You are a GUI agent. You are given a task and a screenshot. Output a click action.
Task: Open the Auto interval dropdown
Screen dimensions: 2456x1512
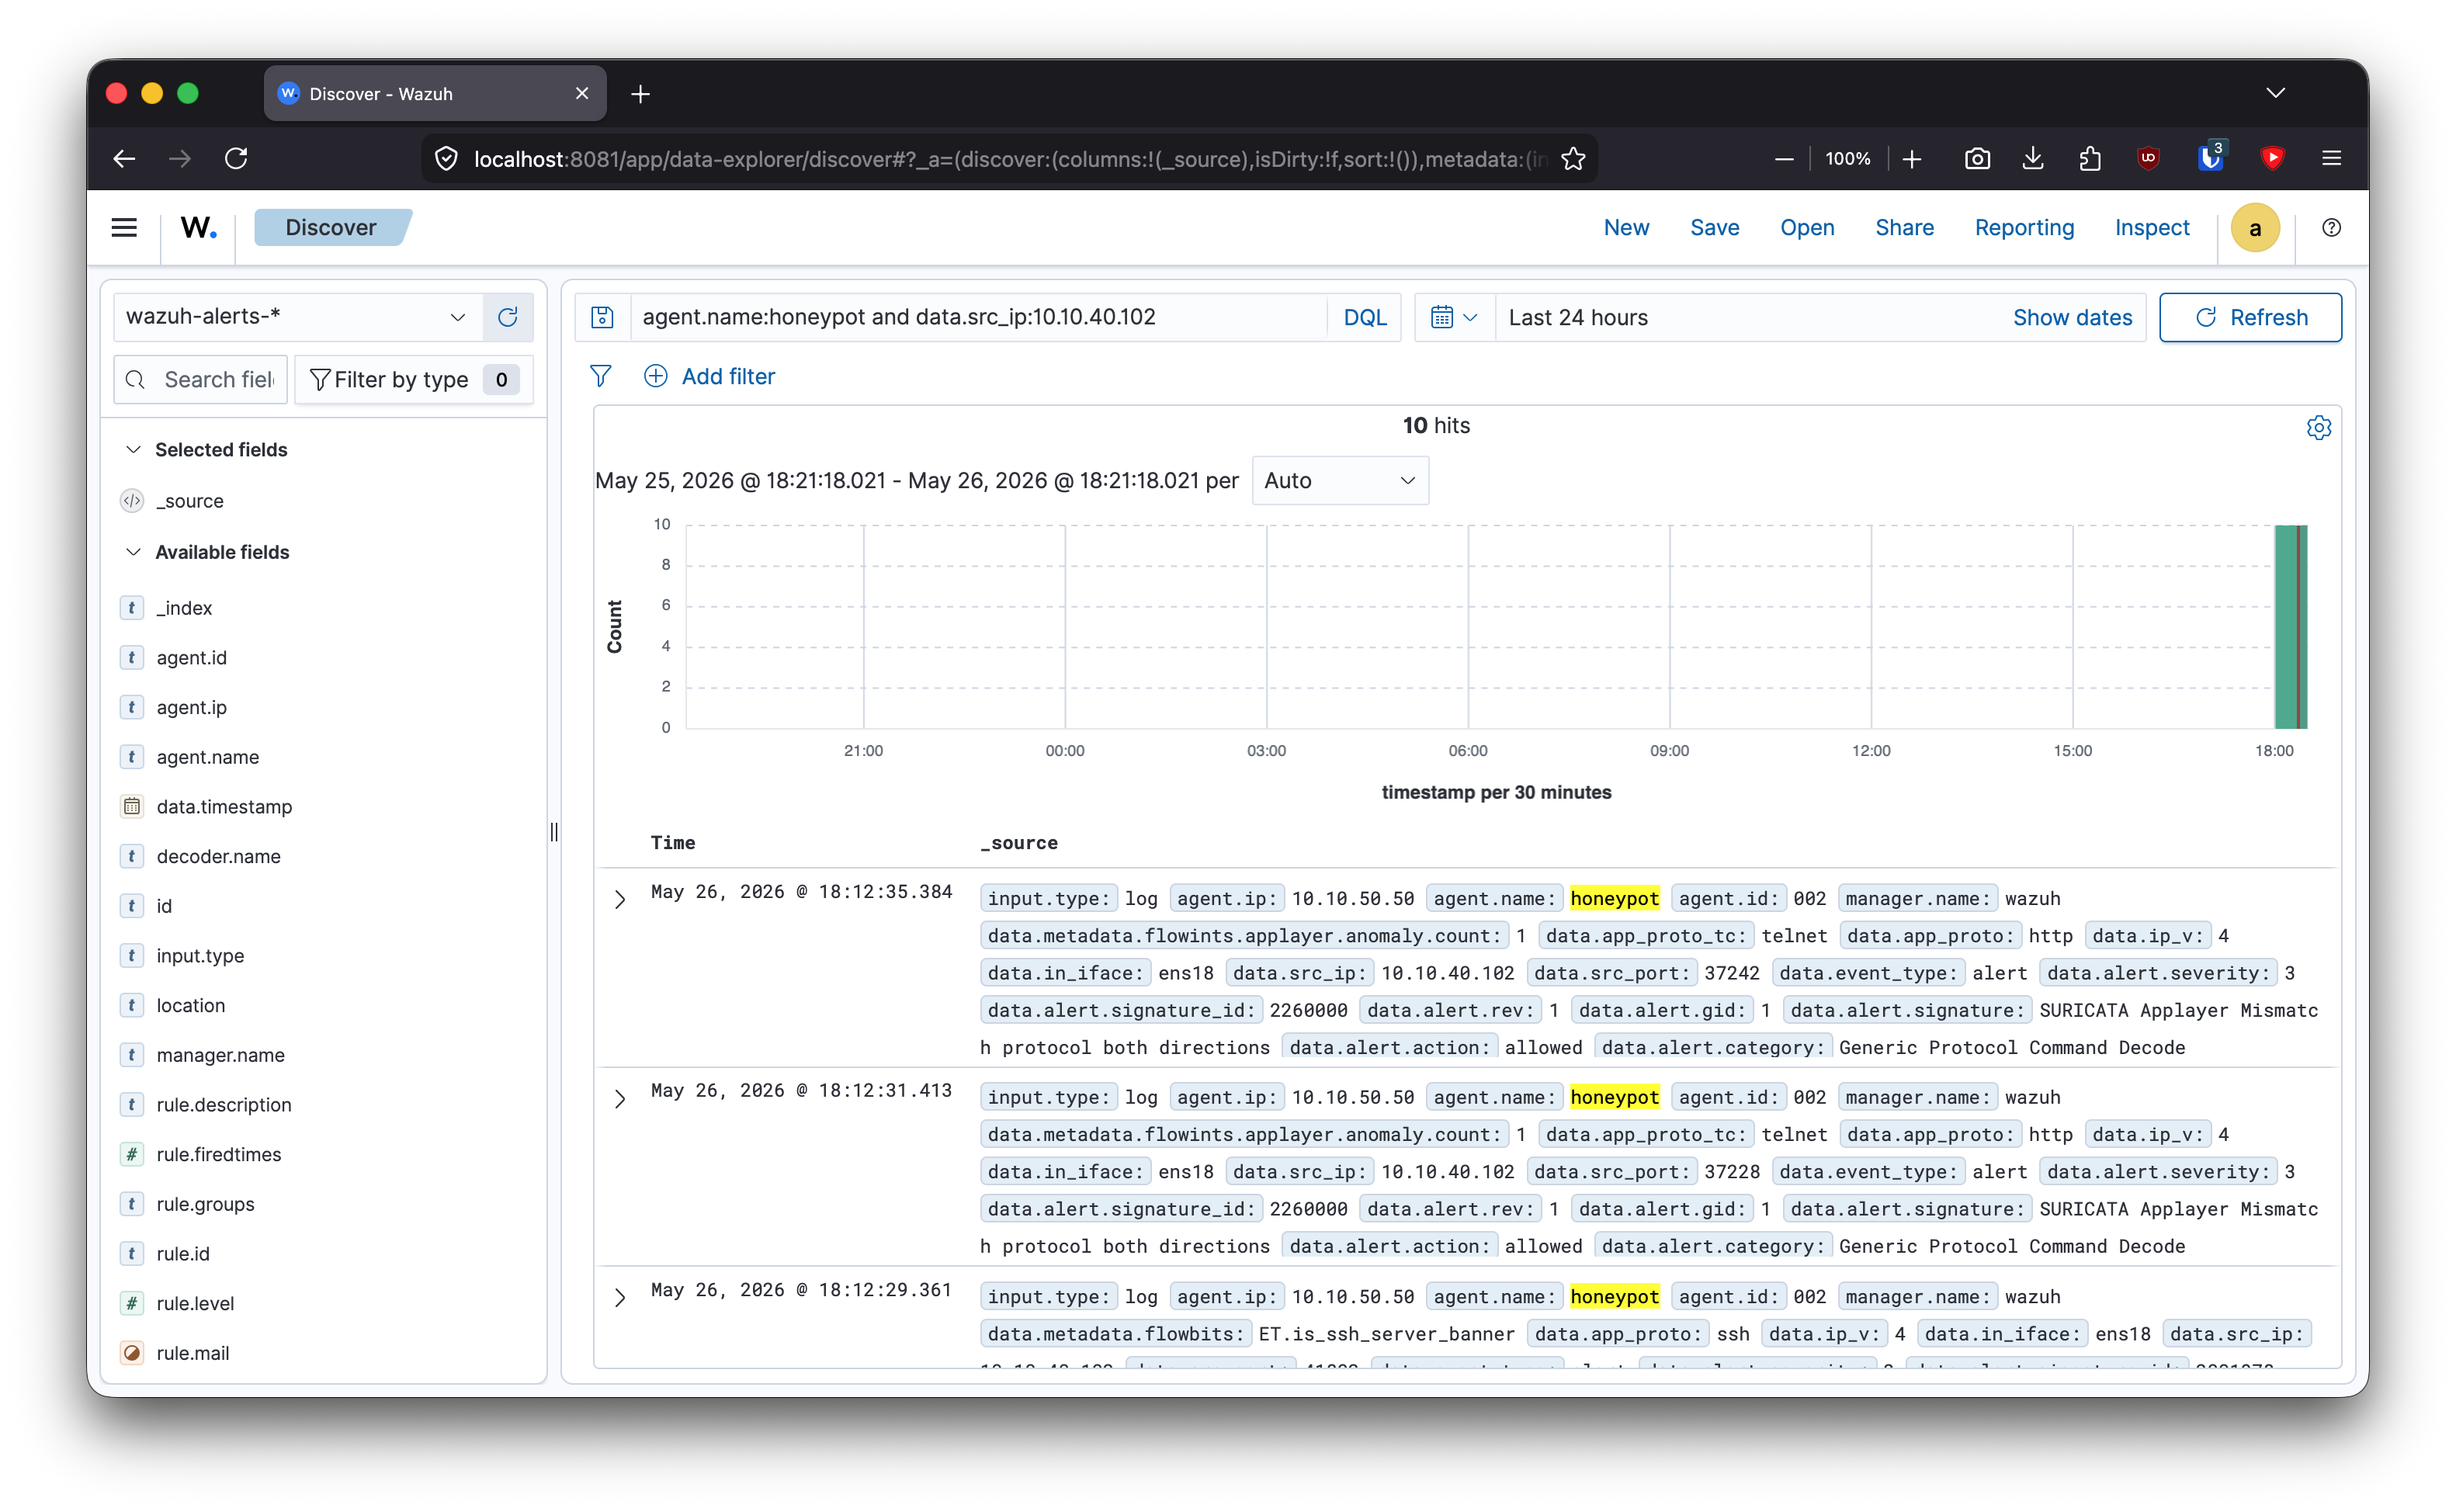(x=1340, y=481)
